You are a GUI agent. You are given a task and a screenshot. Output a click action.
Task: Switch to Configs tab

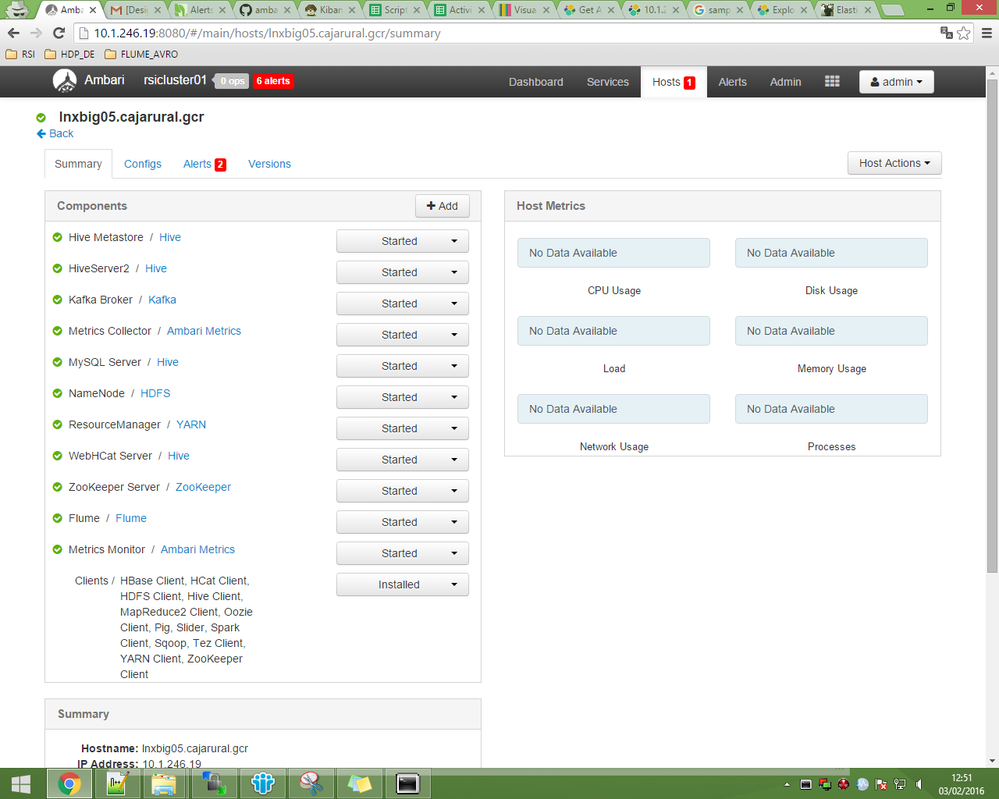click(143, 164)
